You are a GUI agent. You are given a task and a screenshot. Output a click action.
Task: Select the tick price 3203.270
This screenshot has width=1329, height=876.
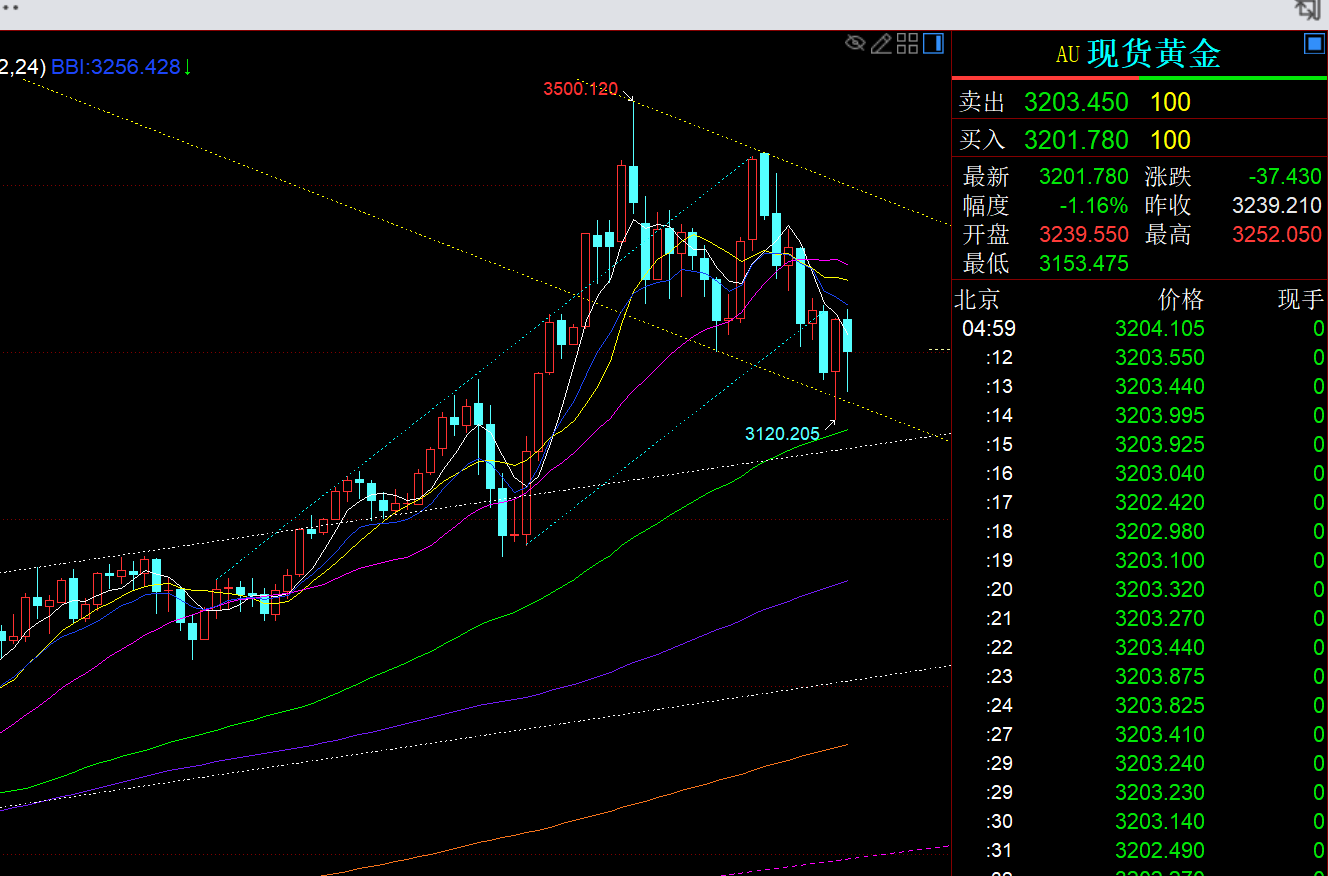click(x=1160, y=618)
